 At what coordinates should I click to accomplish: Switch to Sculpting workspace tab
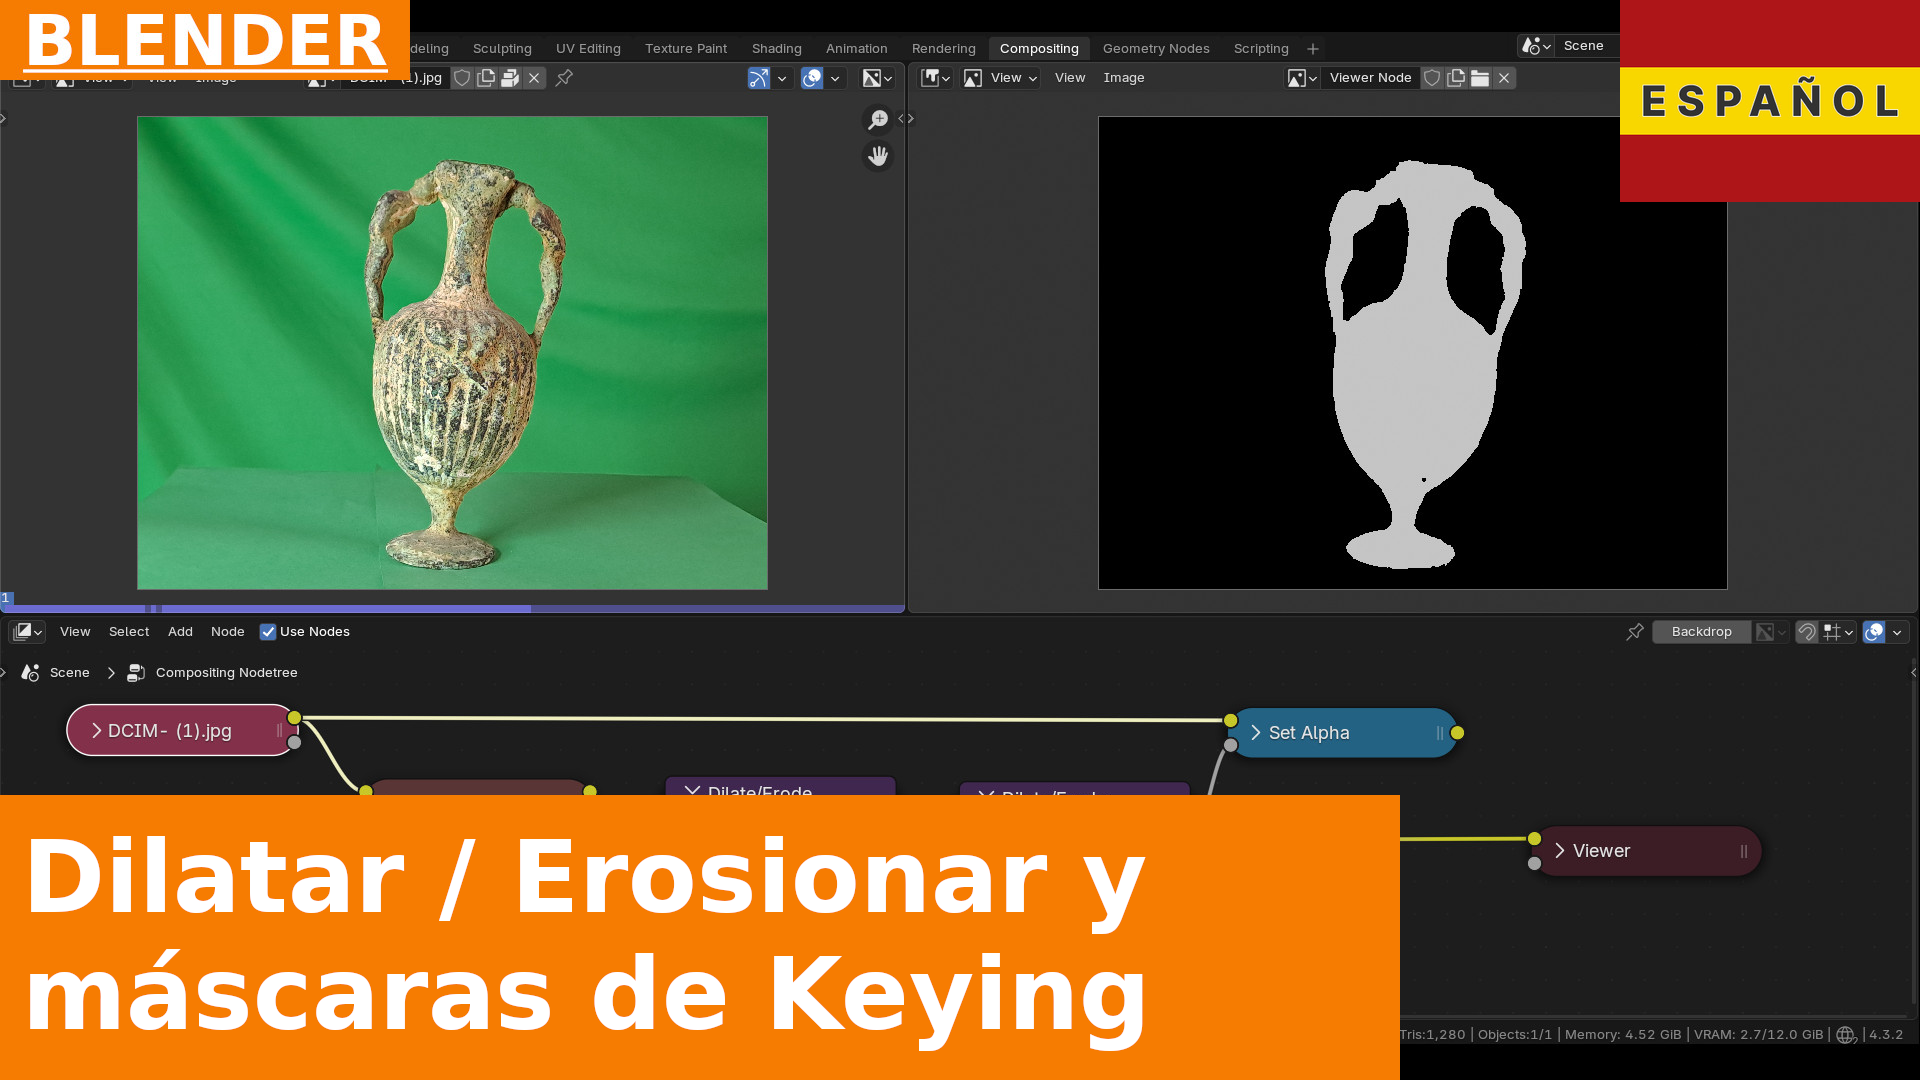coord(502,48)
